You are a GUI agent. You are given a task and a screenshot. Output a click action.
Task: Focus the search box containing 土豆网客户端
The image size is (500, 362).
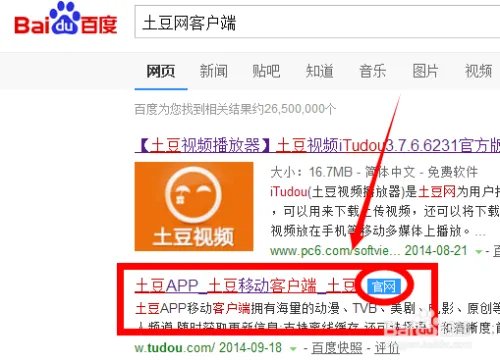tap(317, 22)
